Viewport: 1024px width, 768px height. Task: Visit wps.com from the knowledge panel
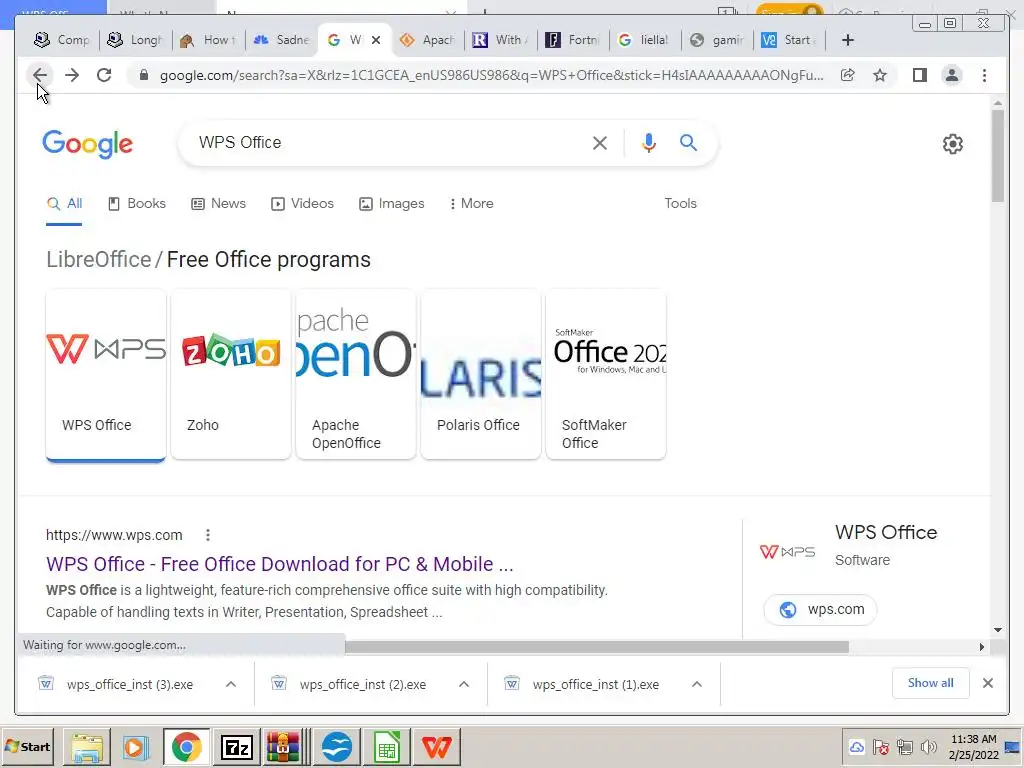pyautogui.click(x=820, y=609)
